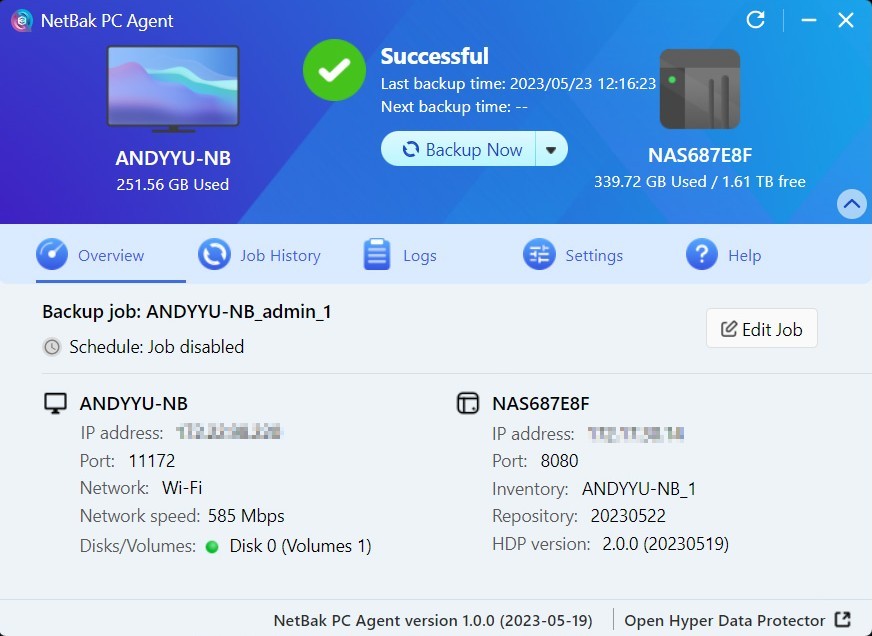
Task: Open the Logs tab
Action: [400, 255]
